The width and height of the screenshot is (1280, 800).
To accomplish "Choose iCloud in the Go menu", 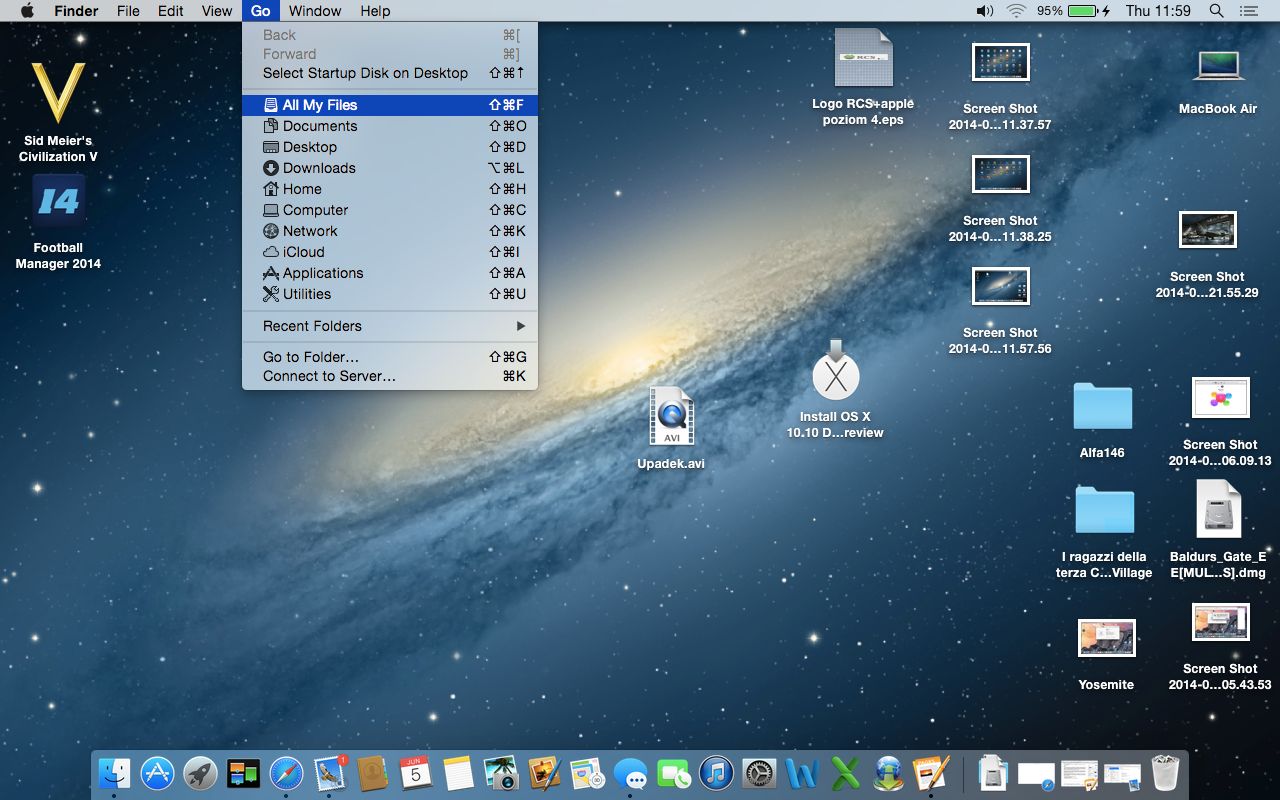I will [390, 252].
